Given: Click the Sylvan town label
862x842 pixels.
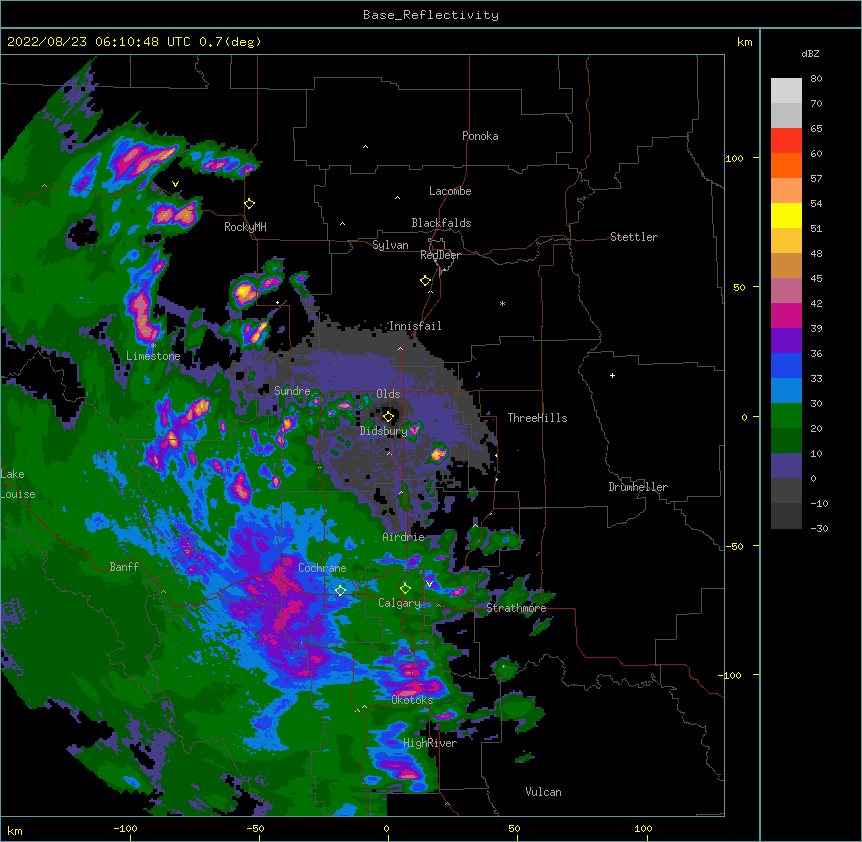Looking at the screenshot, I should pos(390,245).
